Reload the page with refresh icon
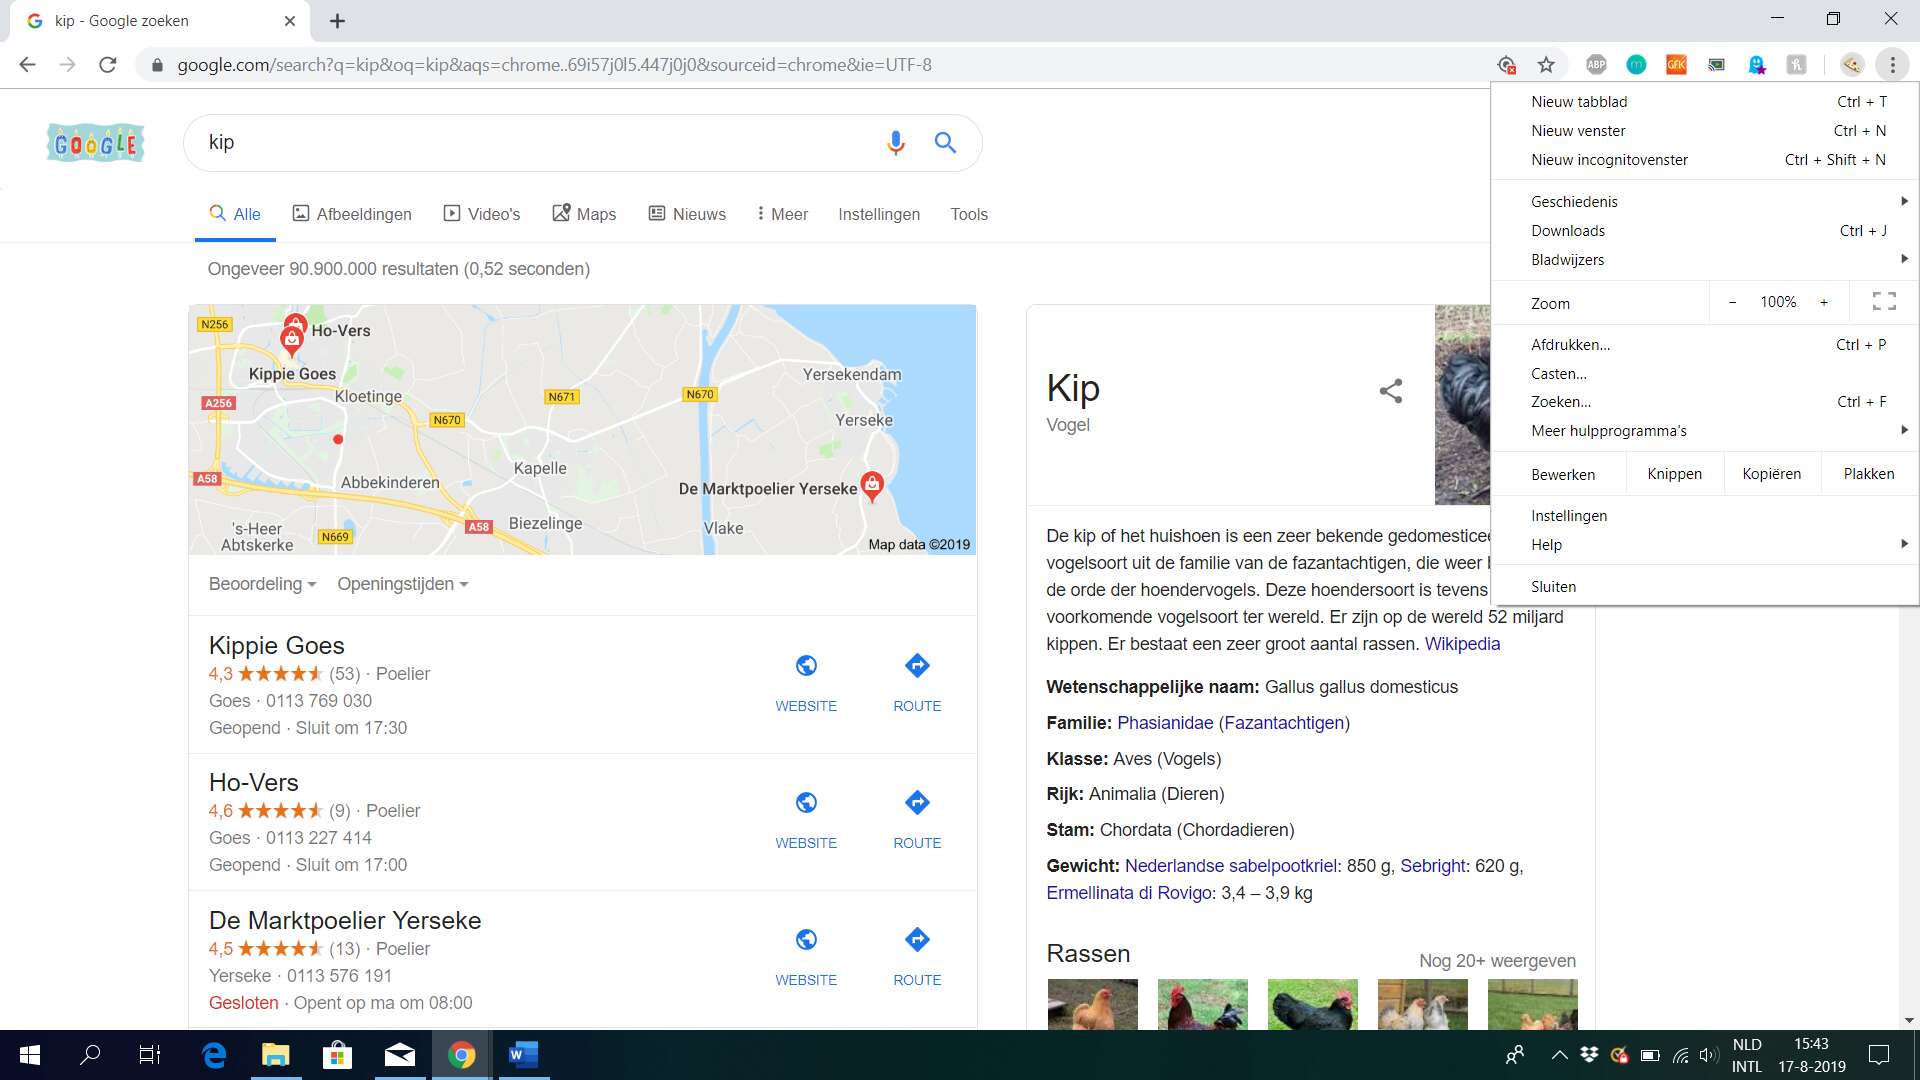 tap(108, 65)
